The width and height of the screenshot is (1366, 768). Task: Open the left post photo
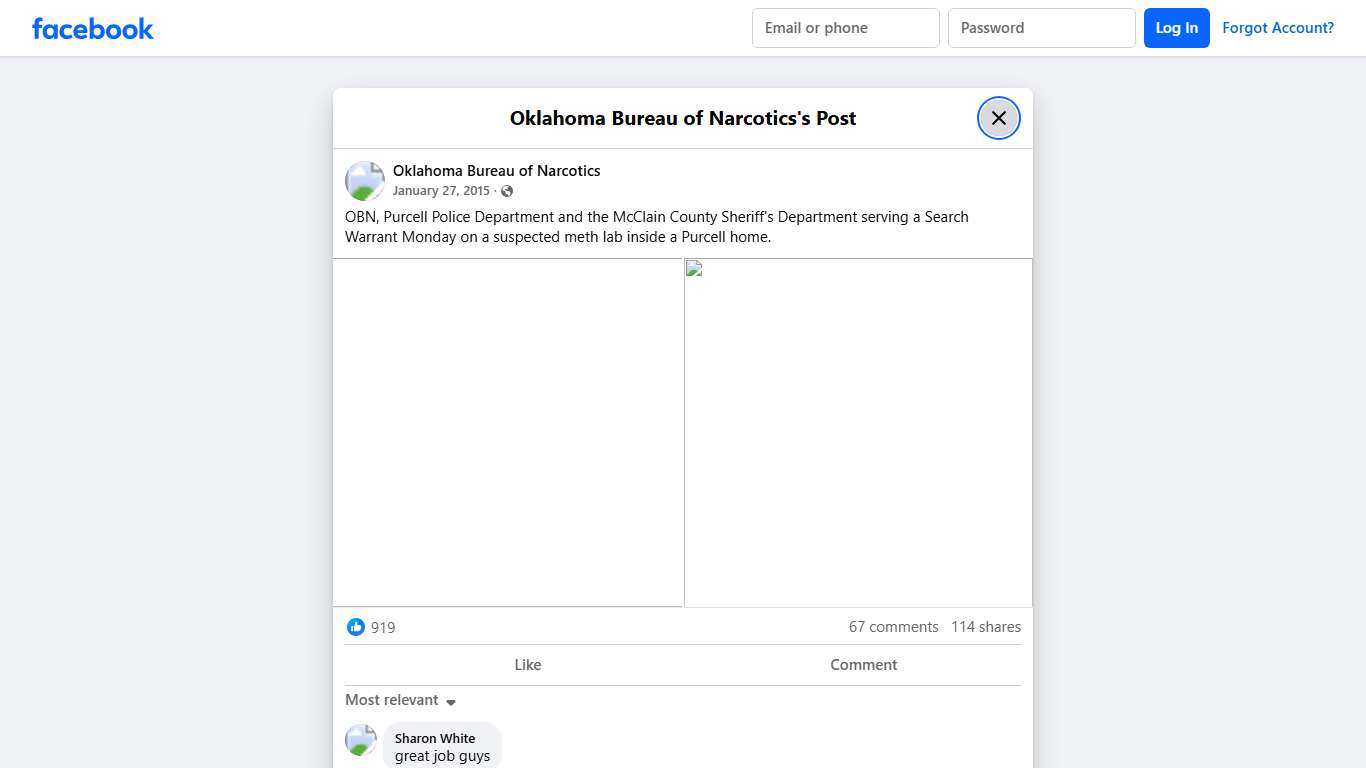(x=508, y=432)
